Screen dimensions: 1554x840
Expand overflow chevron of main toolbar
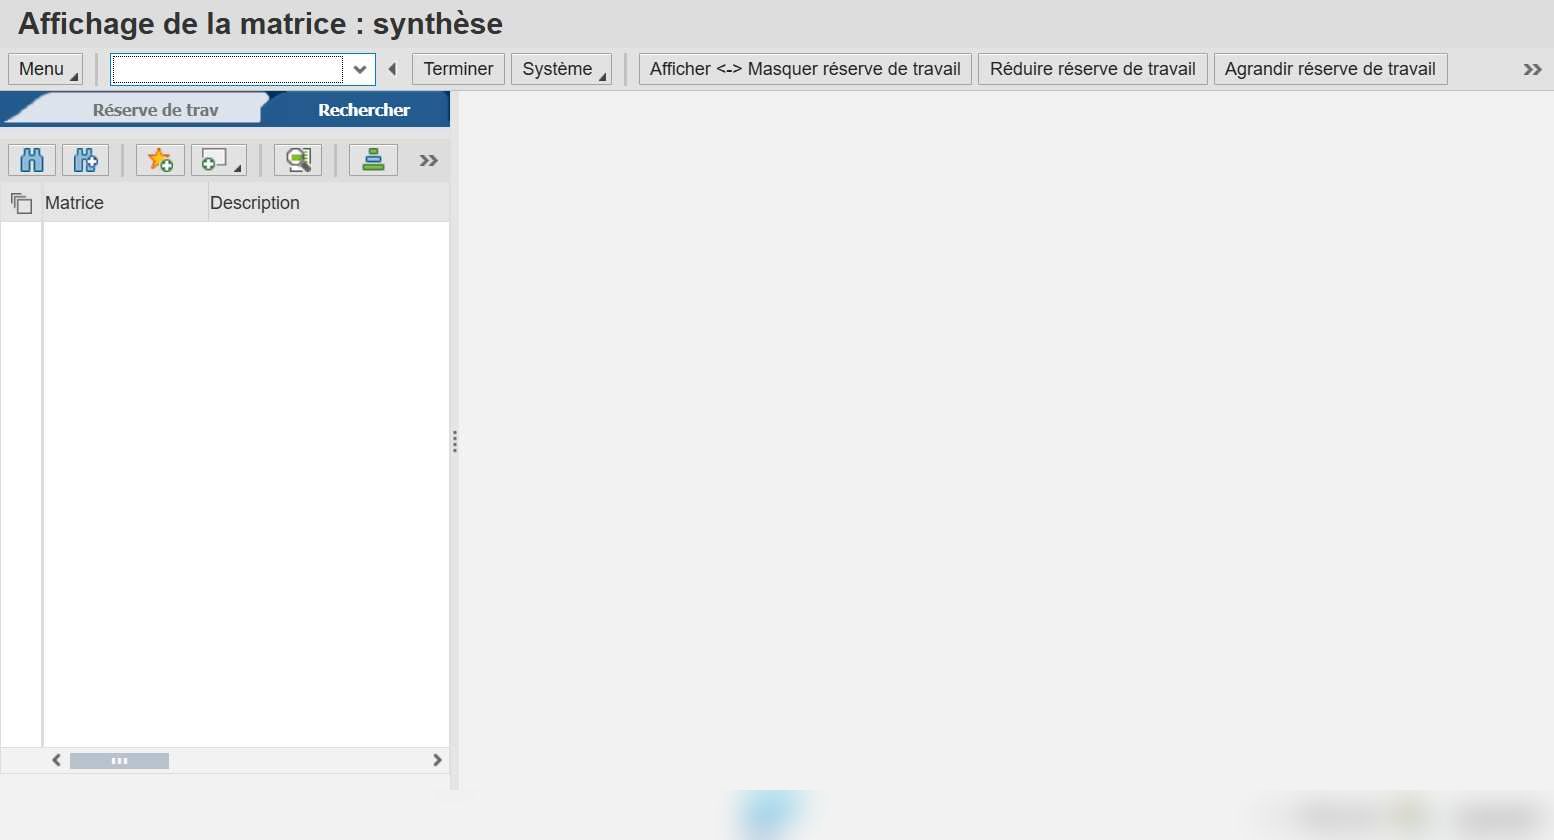click(x=1532, y=69)
